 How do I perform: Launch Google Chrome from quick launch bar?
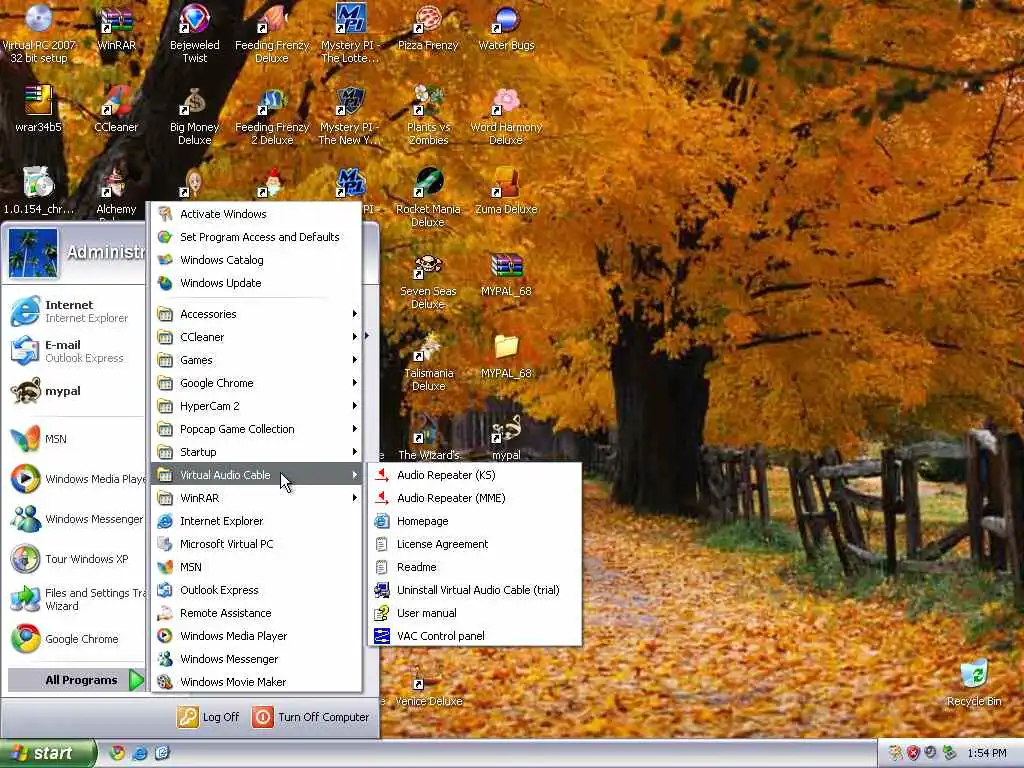coord(117,753)
